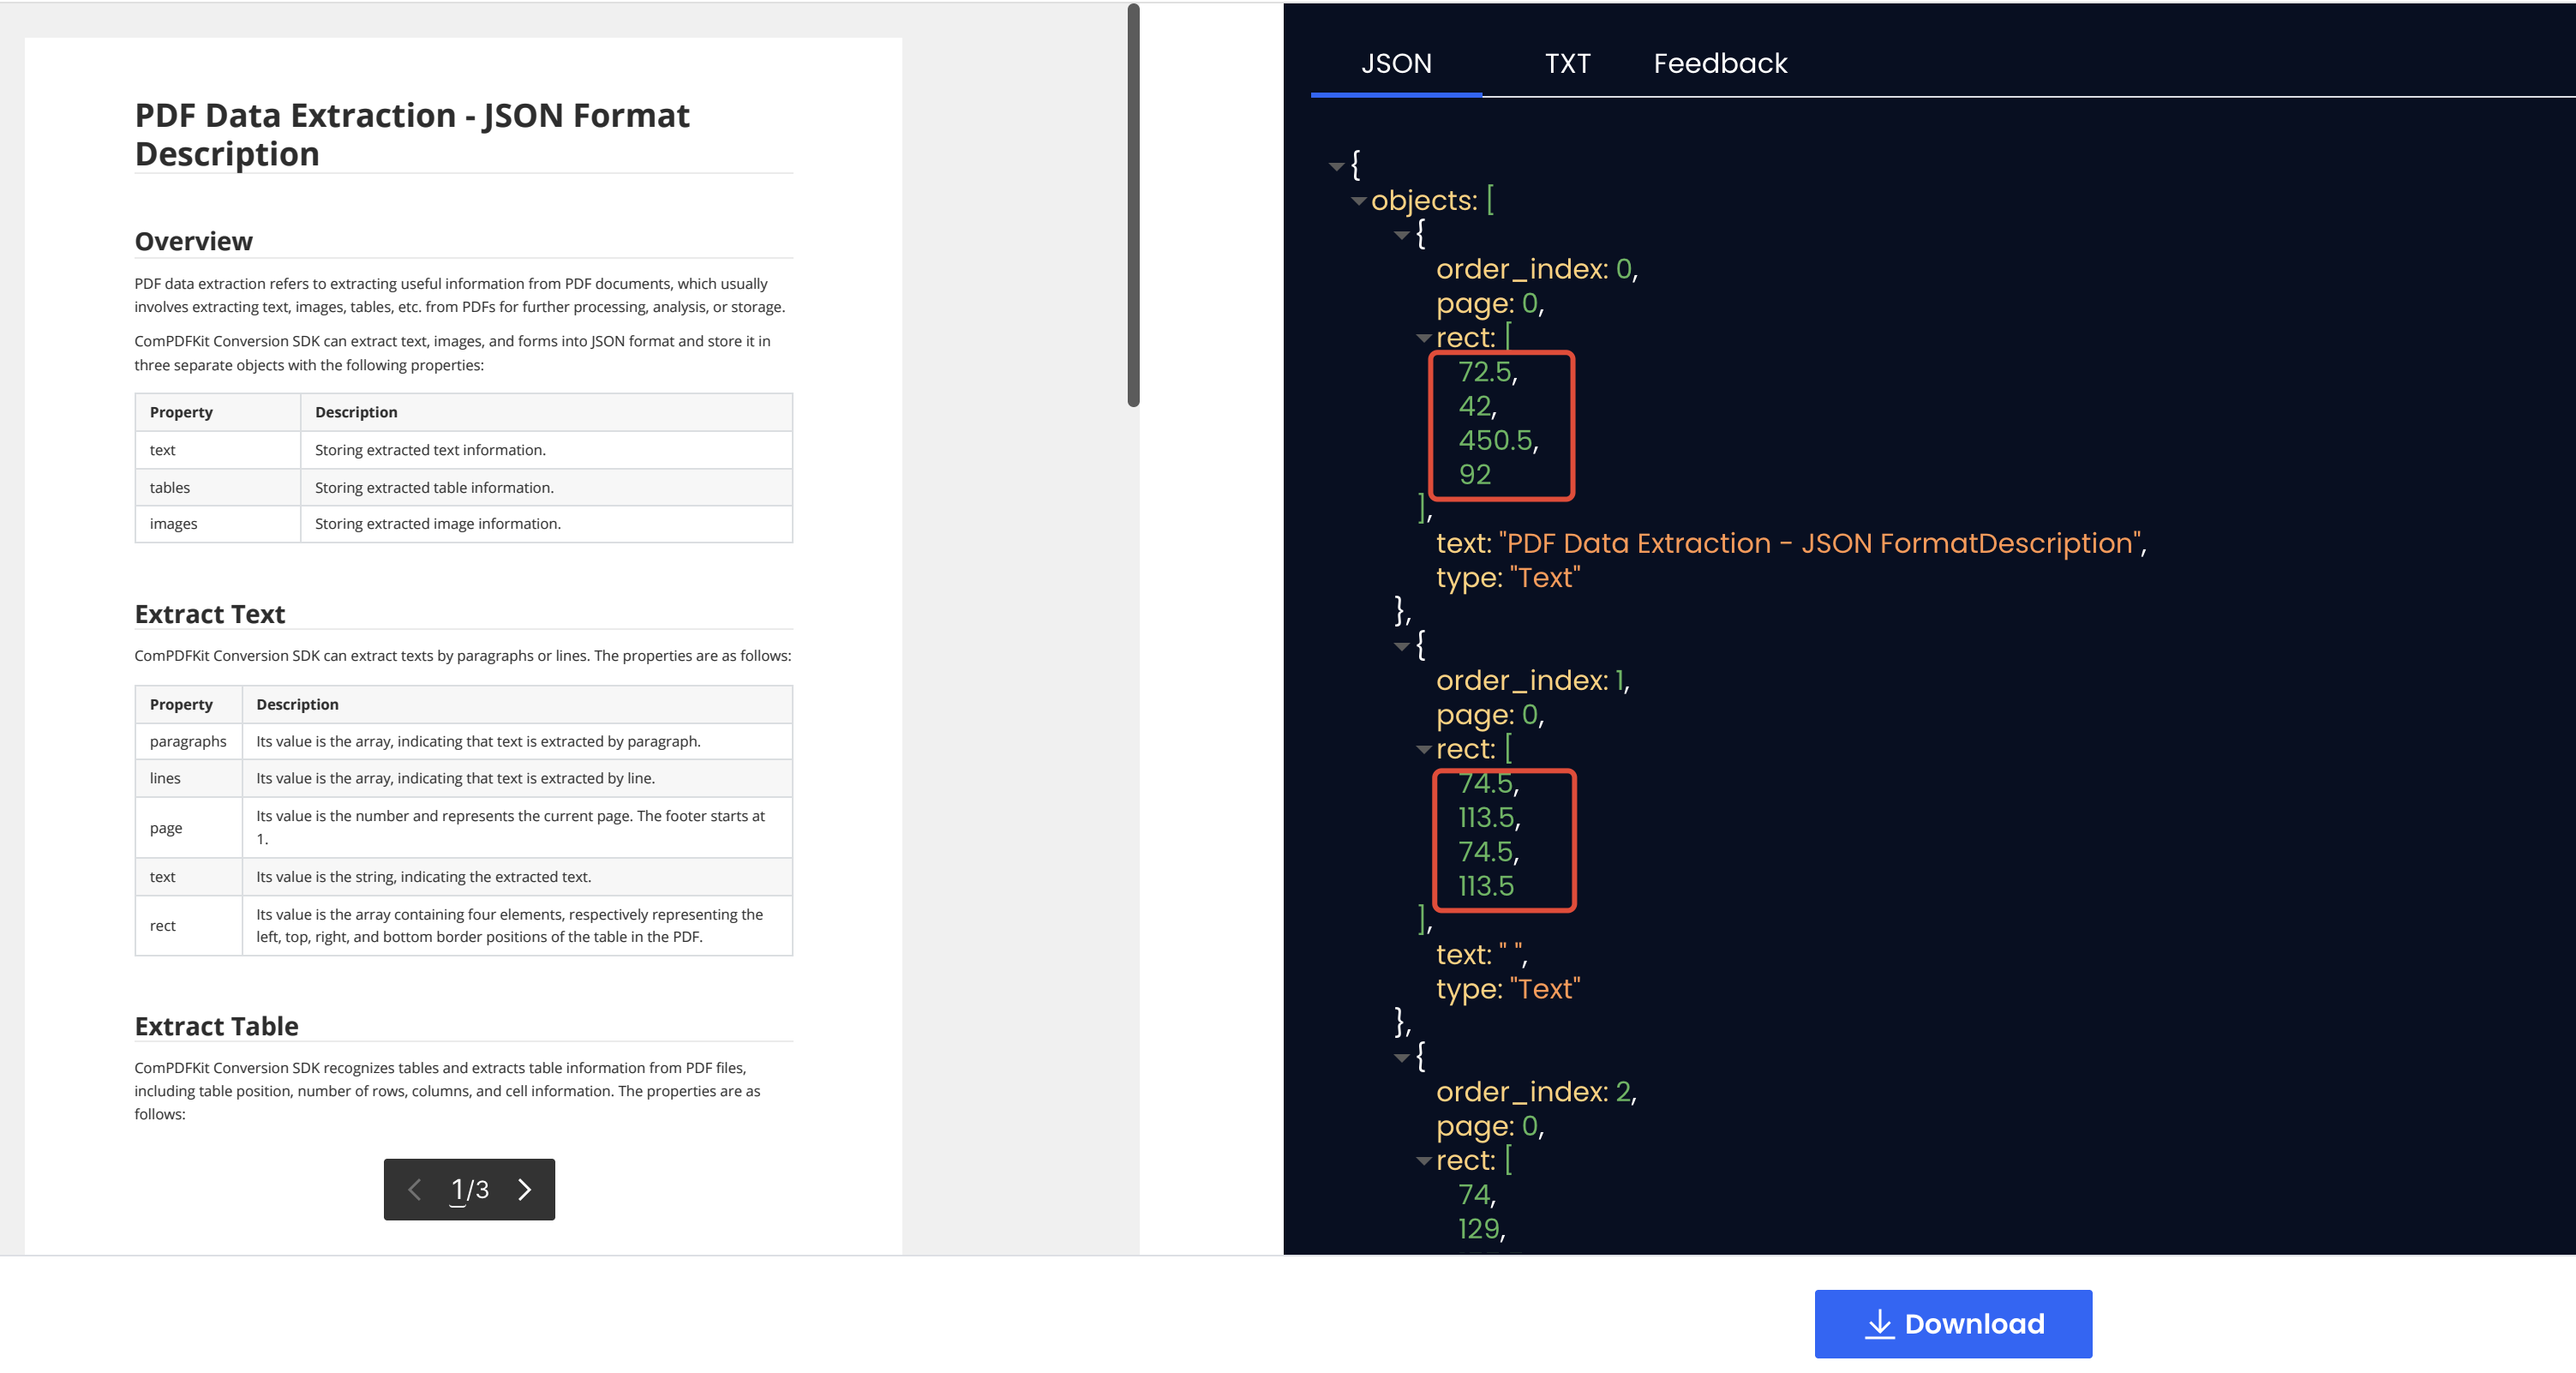The image size is (2576, 1373).
Task: Click the extracted title text value
Action: (x=1820, y=543)
